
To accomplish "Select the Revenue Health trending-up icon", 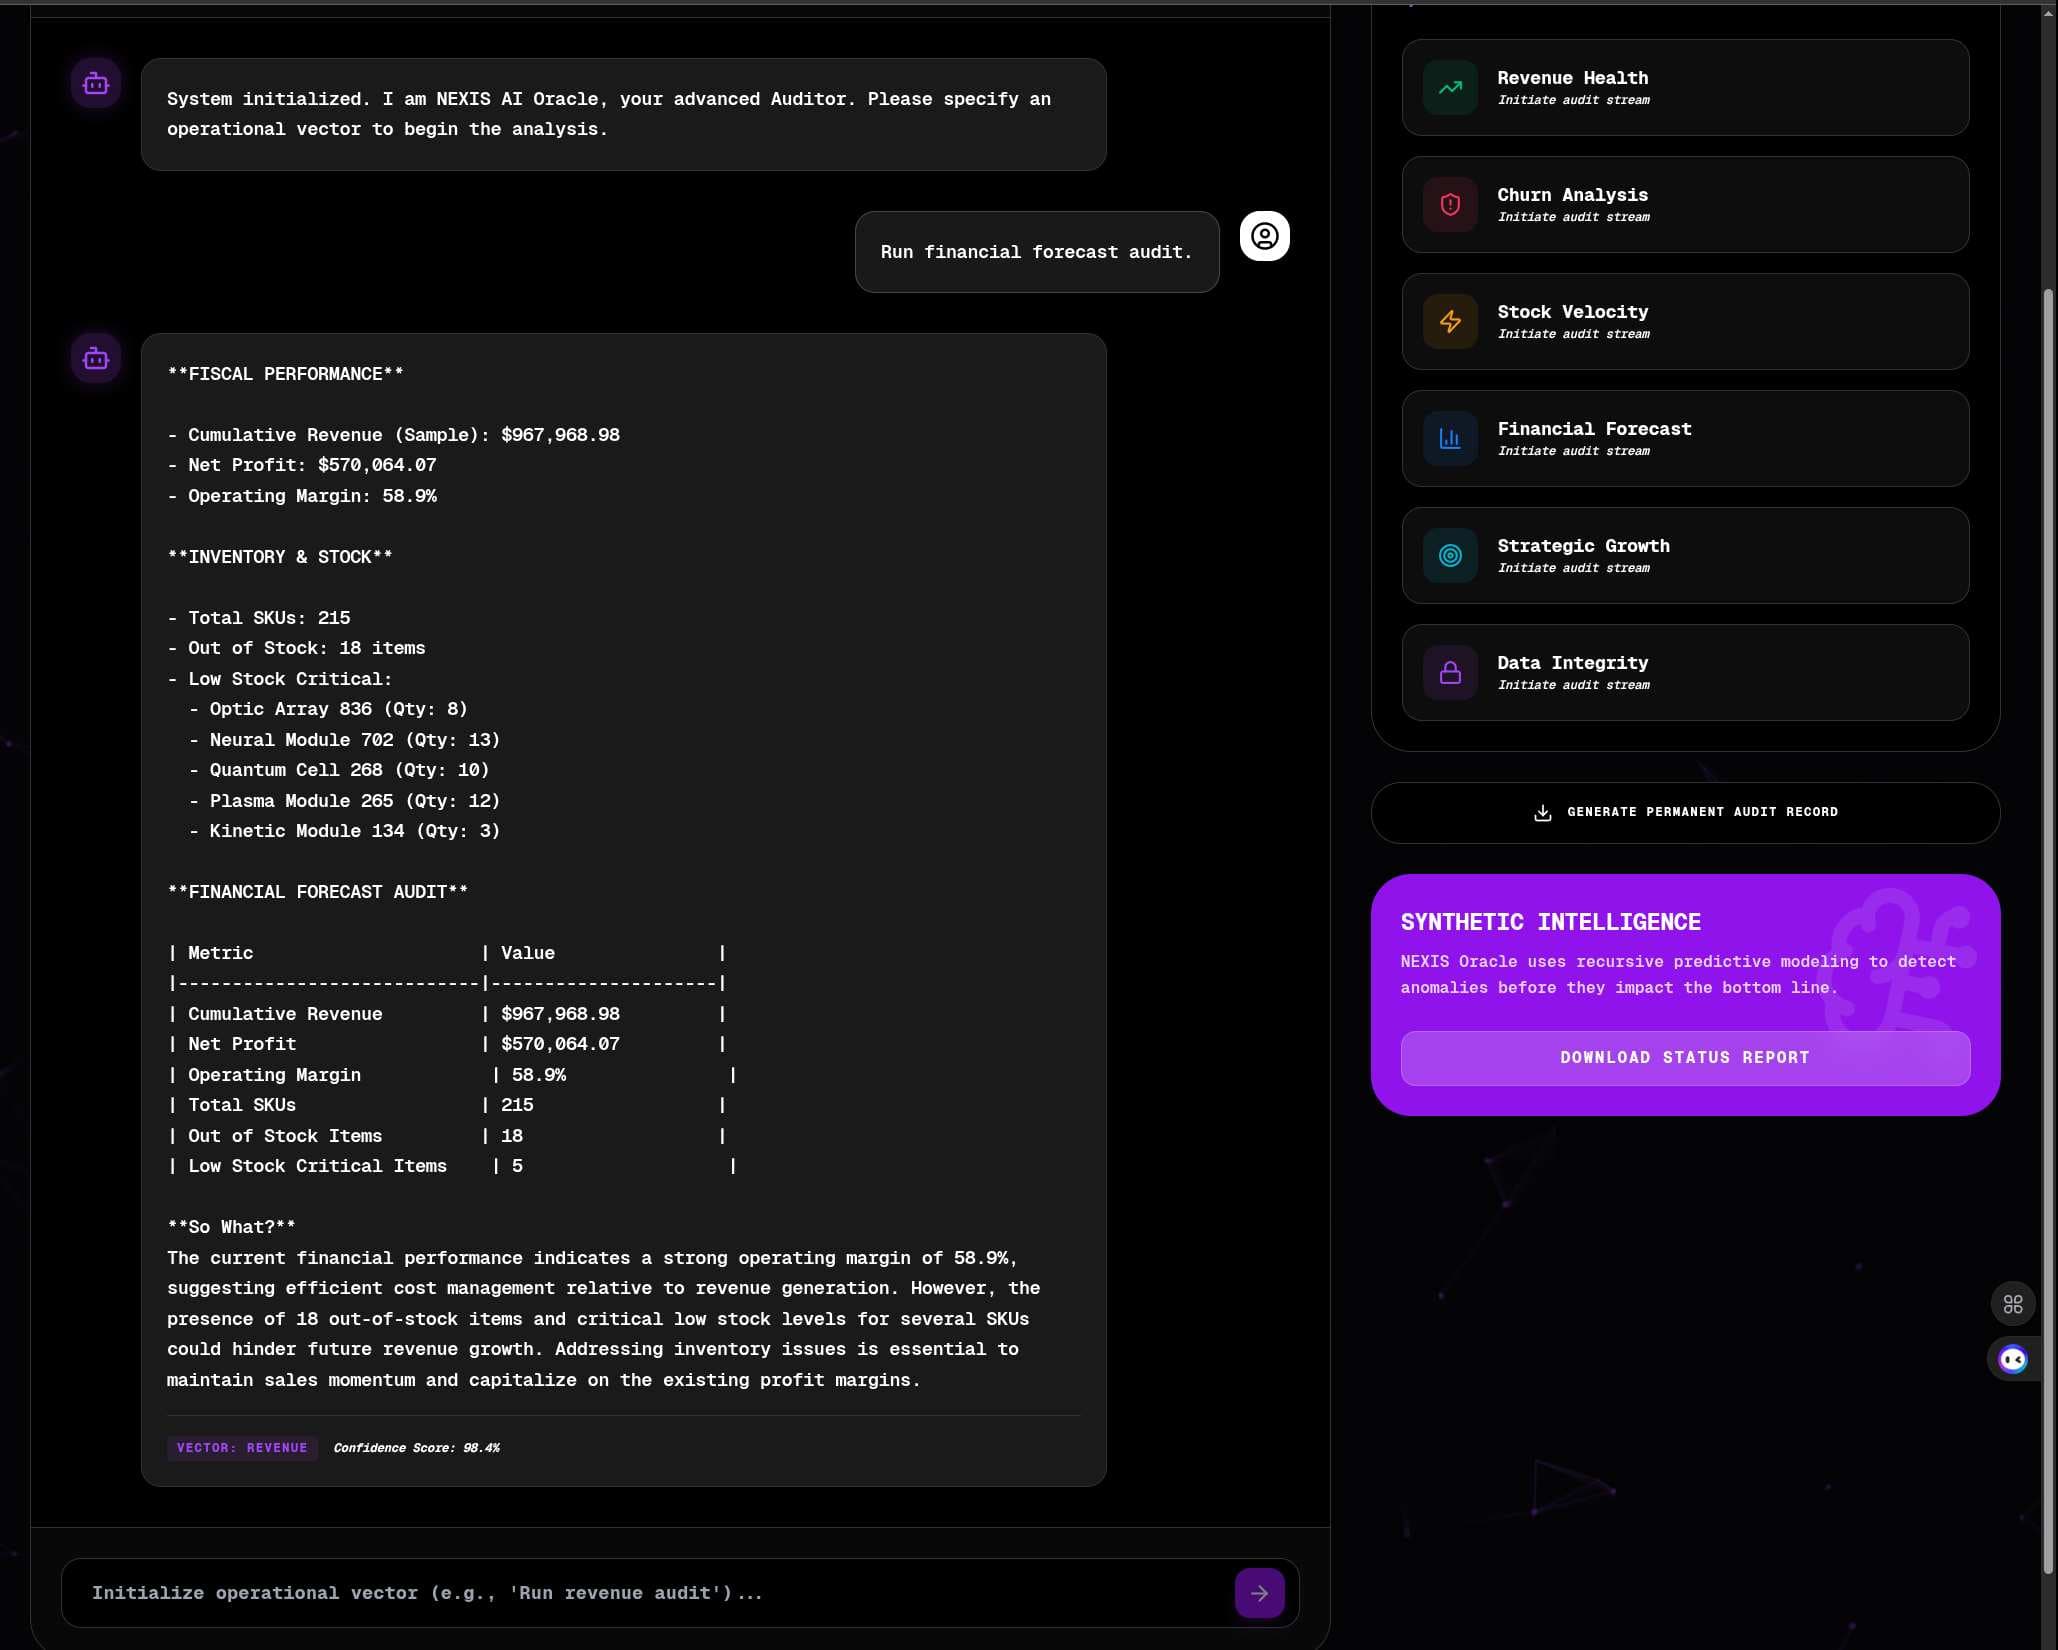I will (x=1450, y=88).
